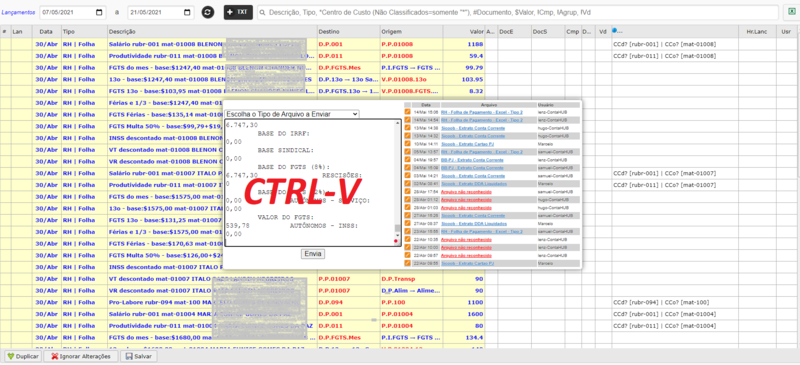Click the Salvar button

139,356
